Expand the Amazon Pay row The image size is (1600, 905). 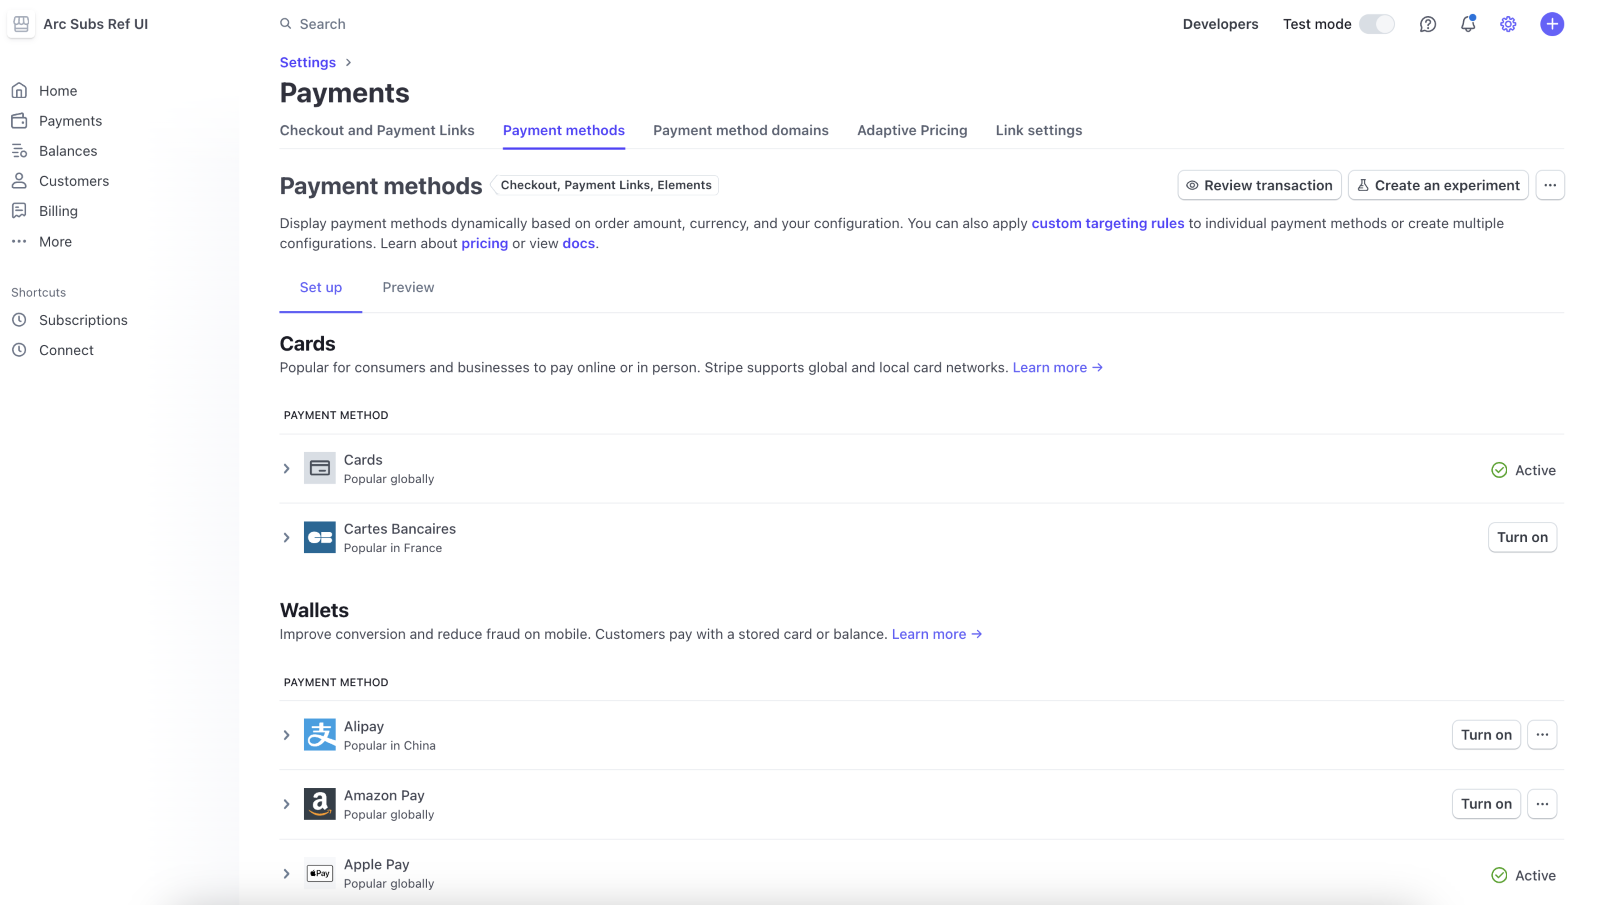tap(286, 804)
